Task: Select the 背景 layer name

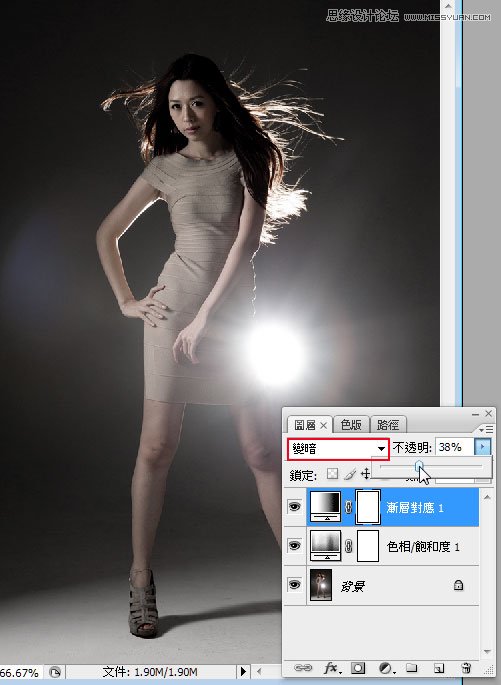Action: coord(353,586)
